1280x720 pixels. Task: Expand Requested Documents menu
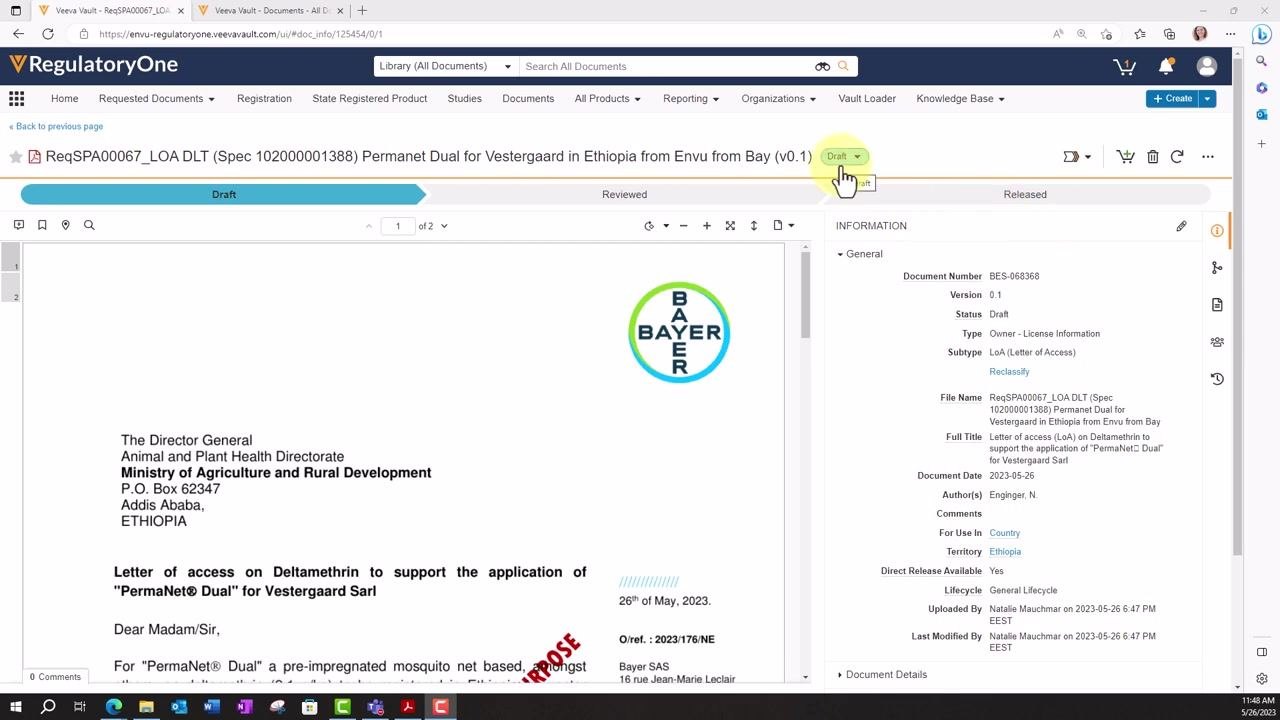coord(157,98)
